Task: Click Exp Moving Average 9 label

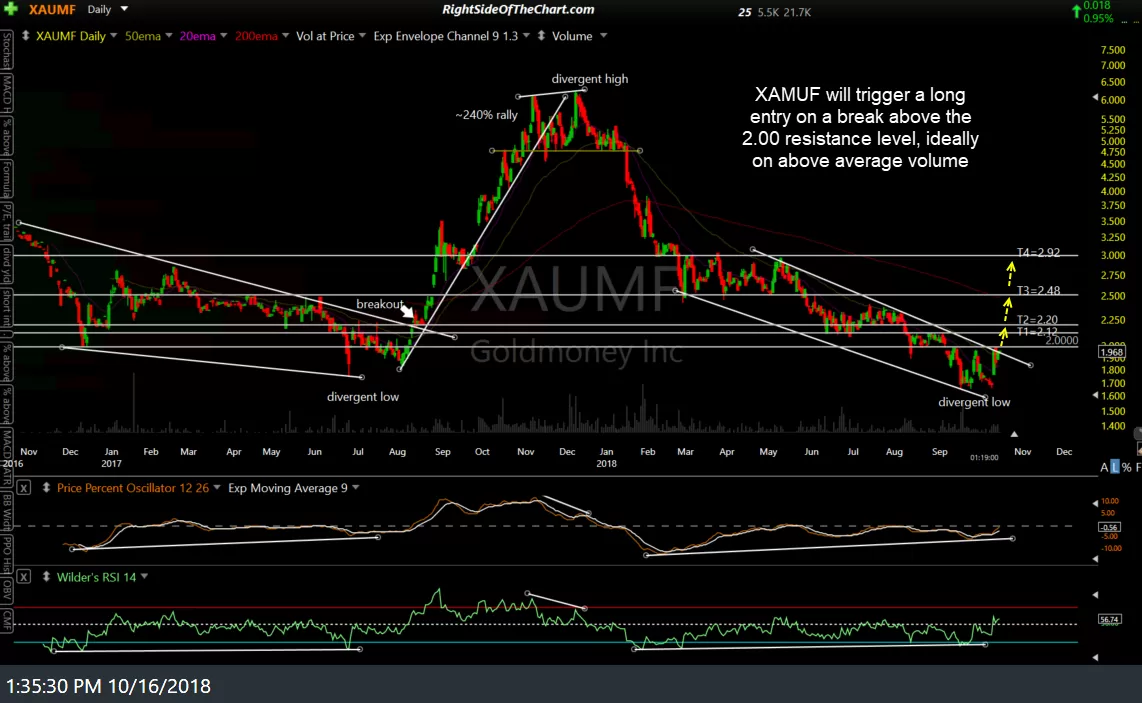Action: pos(288,488)
